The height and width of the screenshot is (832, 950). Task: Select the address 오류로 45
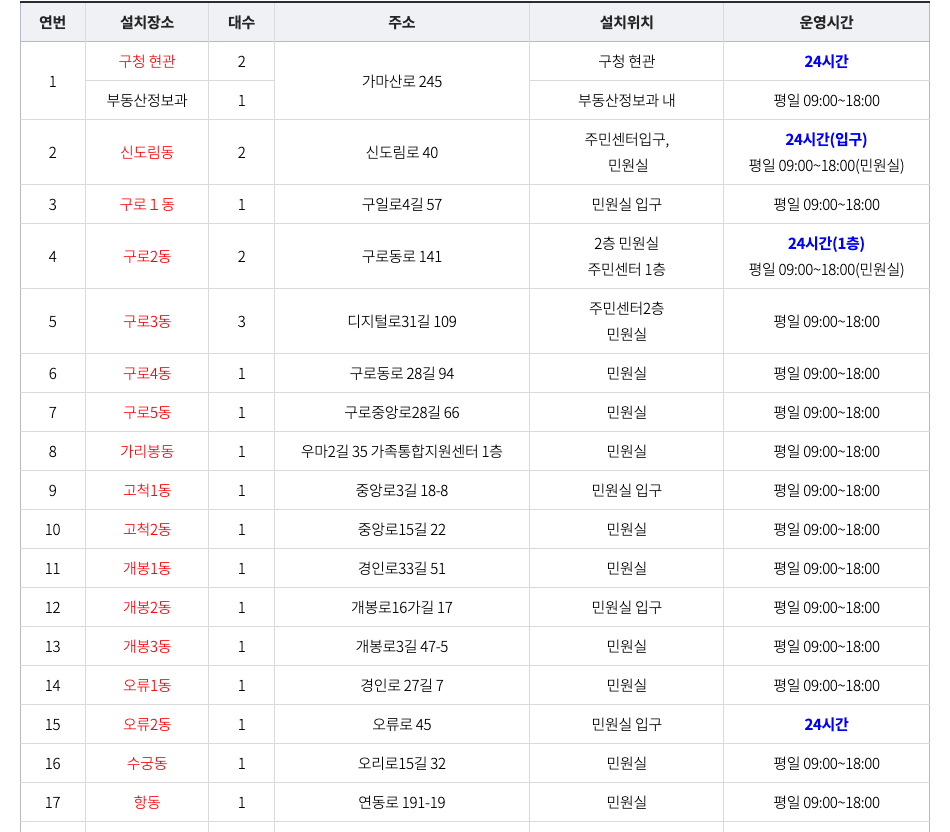pyautogui.click(x=402, y=724)
